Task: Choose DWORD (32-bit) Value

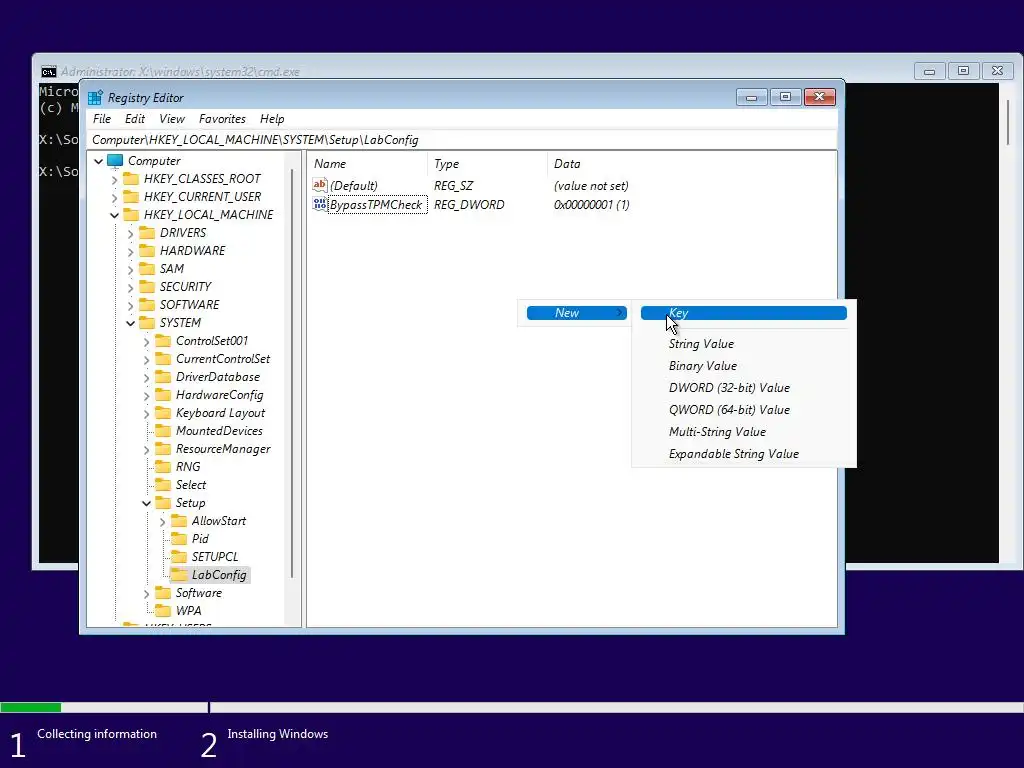Action: [744, 388]
